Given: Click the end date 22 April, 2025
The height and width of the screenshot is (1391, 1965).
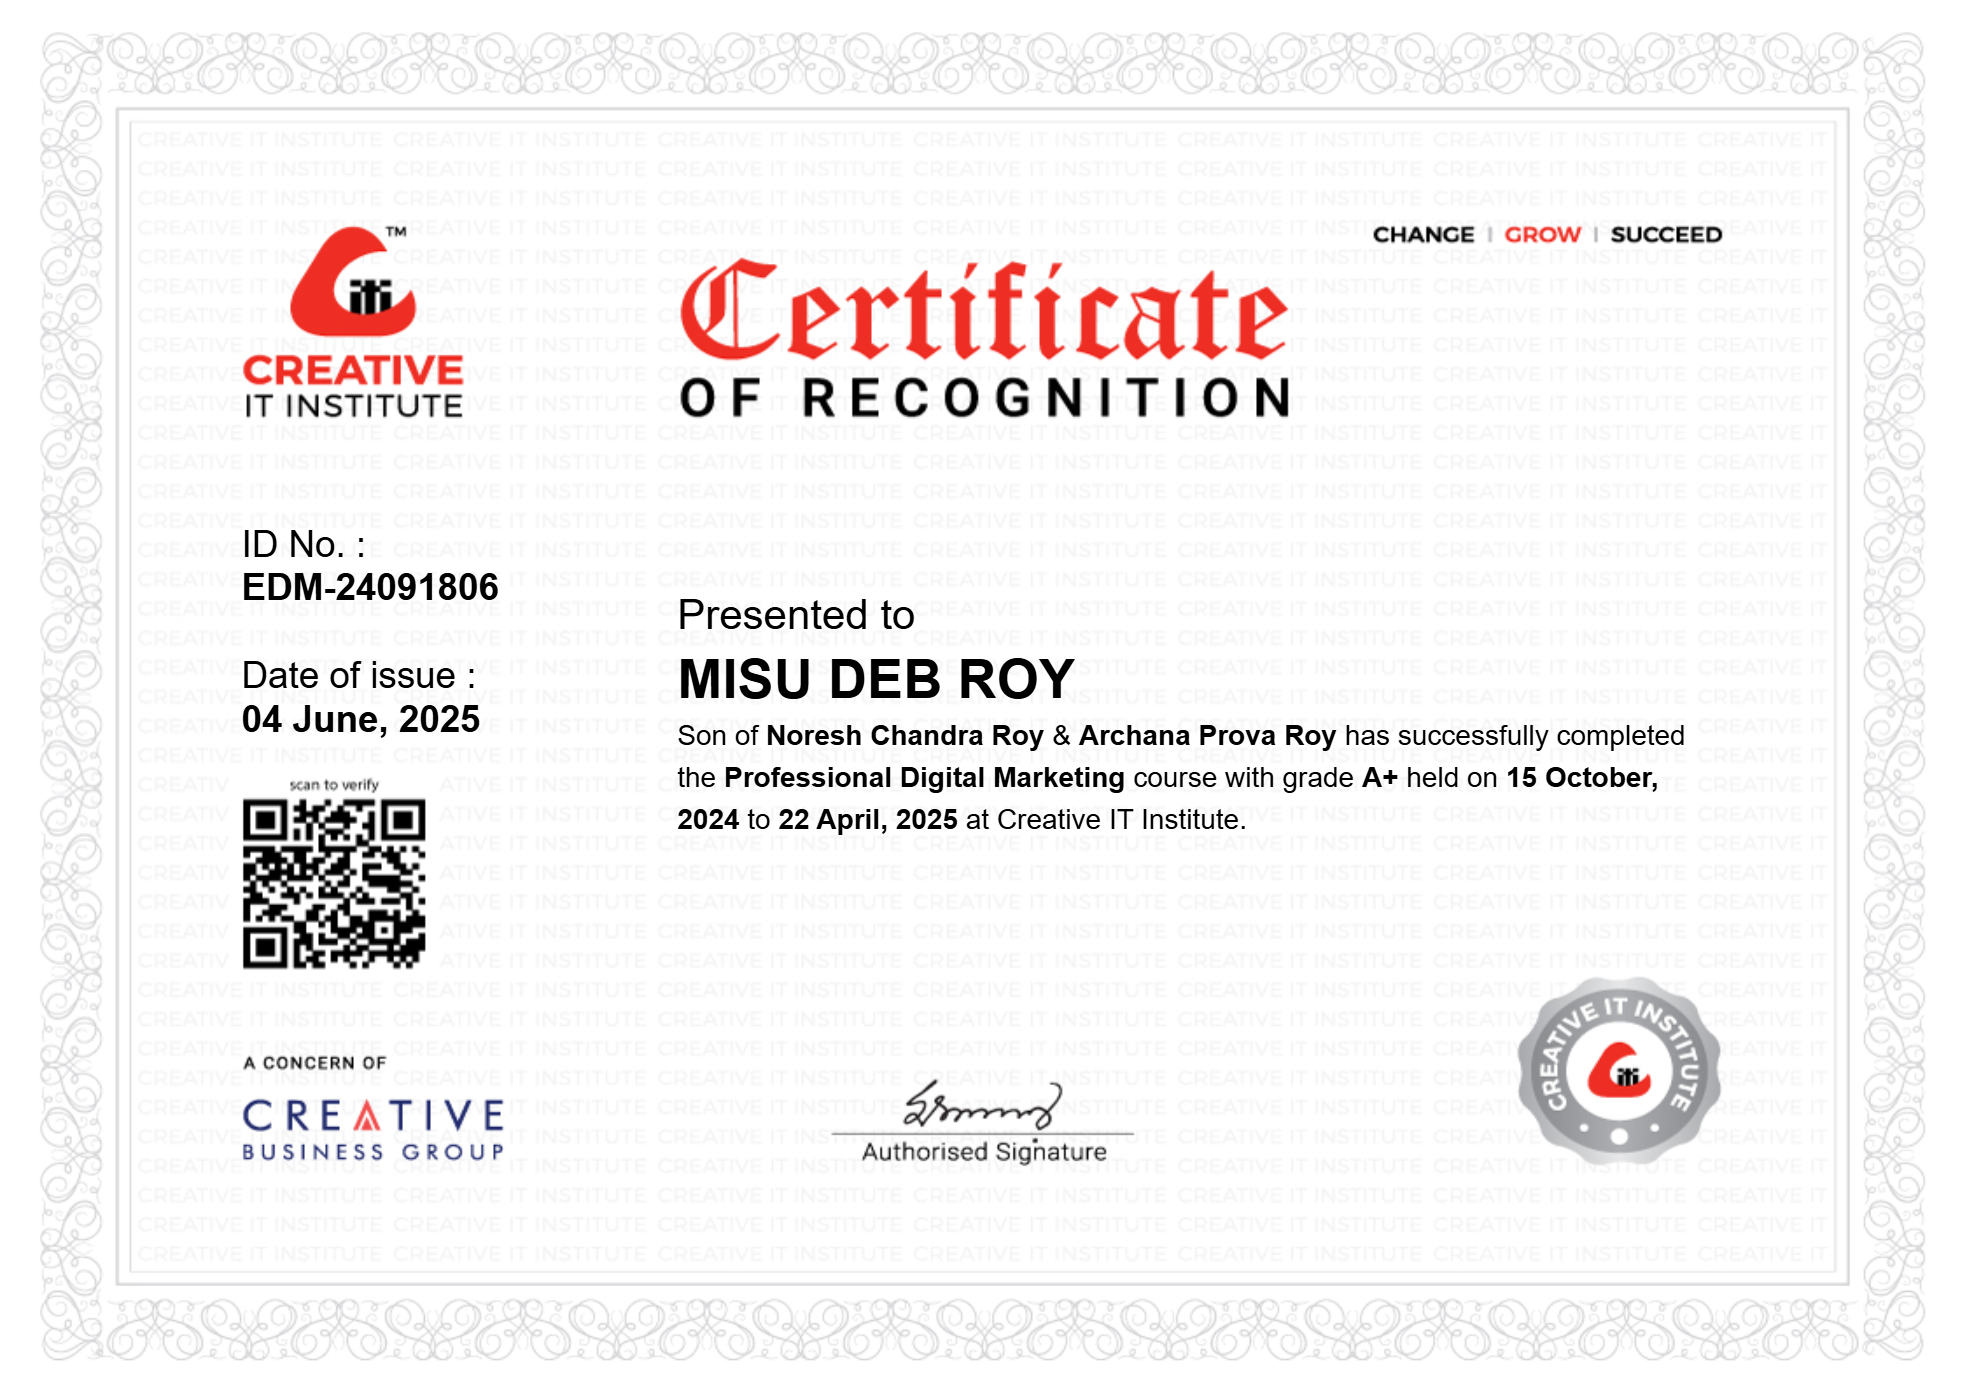Looking at the screenshot, I should click(x=868, y=820).
